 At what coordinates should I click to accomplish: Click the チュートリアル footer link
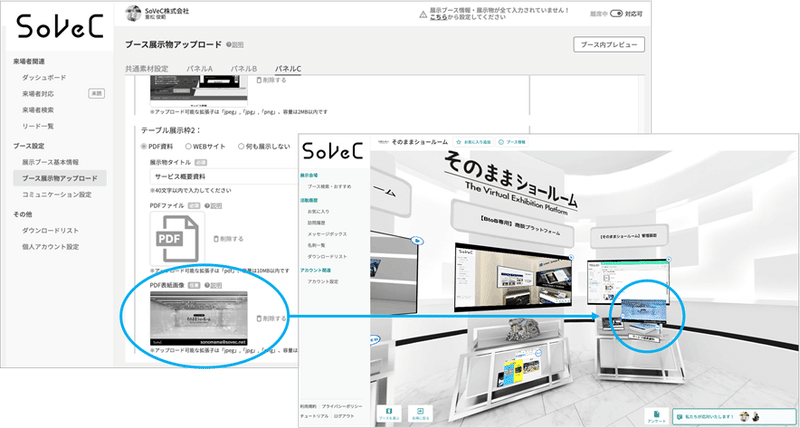tap(316, 416)
